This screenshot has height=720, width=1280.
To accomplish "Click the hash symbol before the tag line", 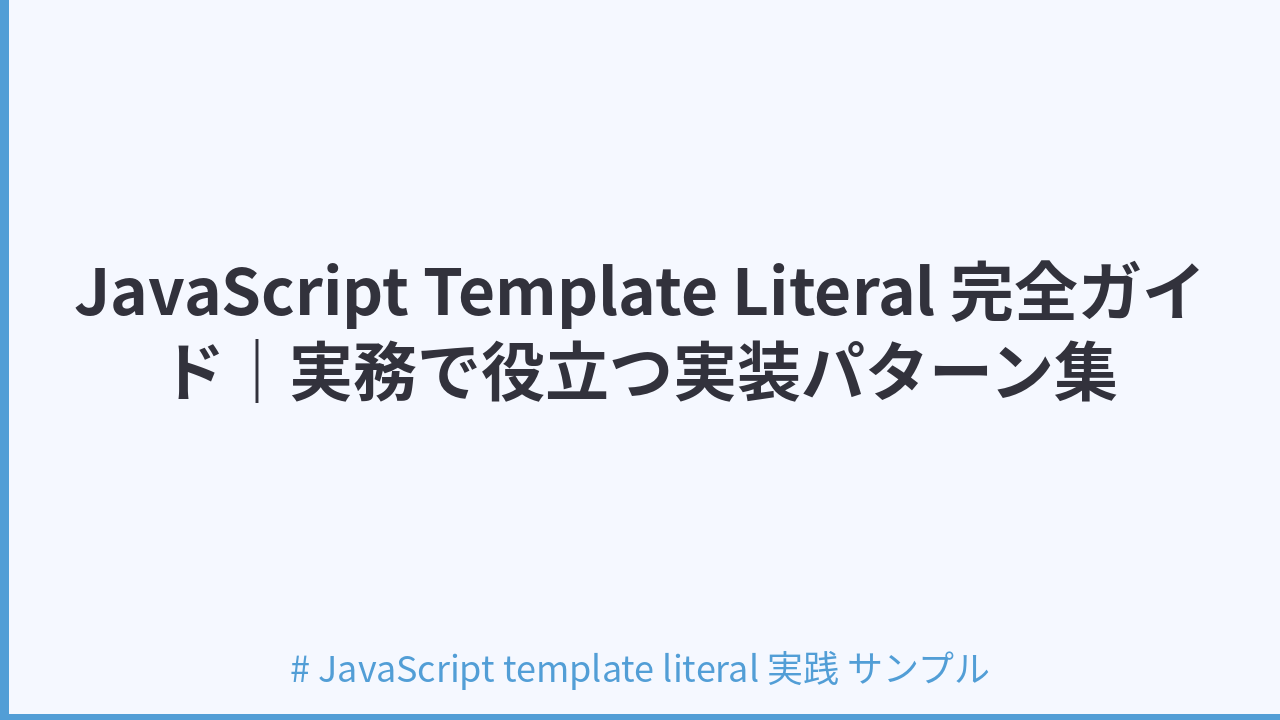I will (299, 669).
